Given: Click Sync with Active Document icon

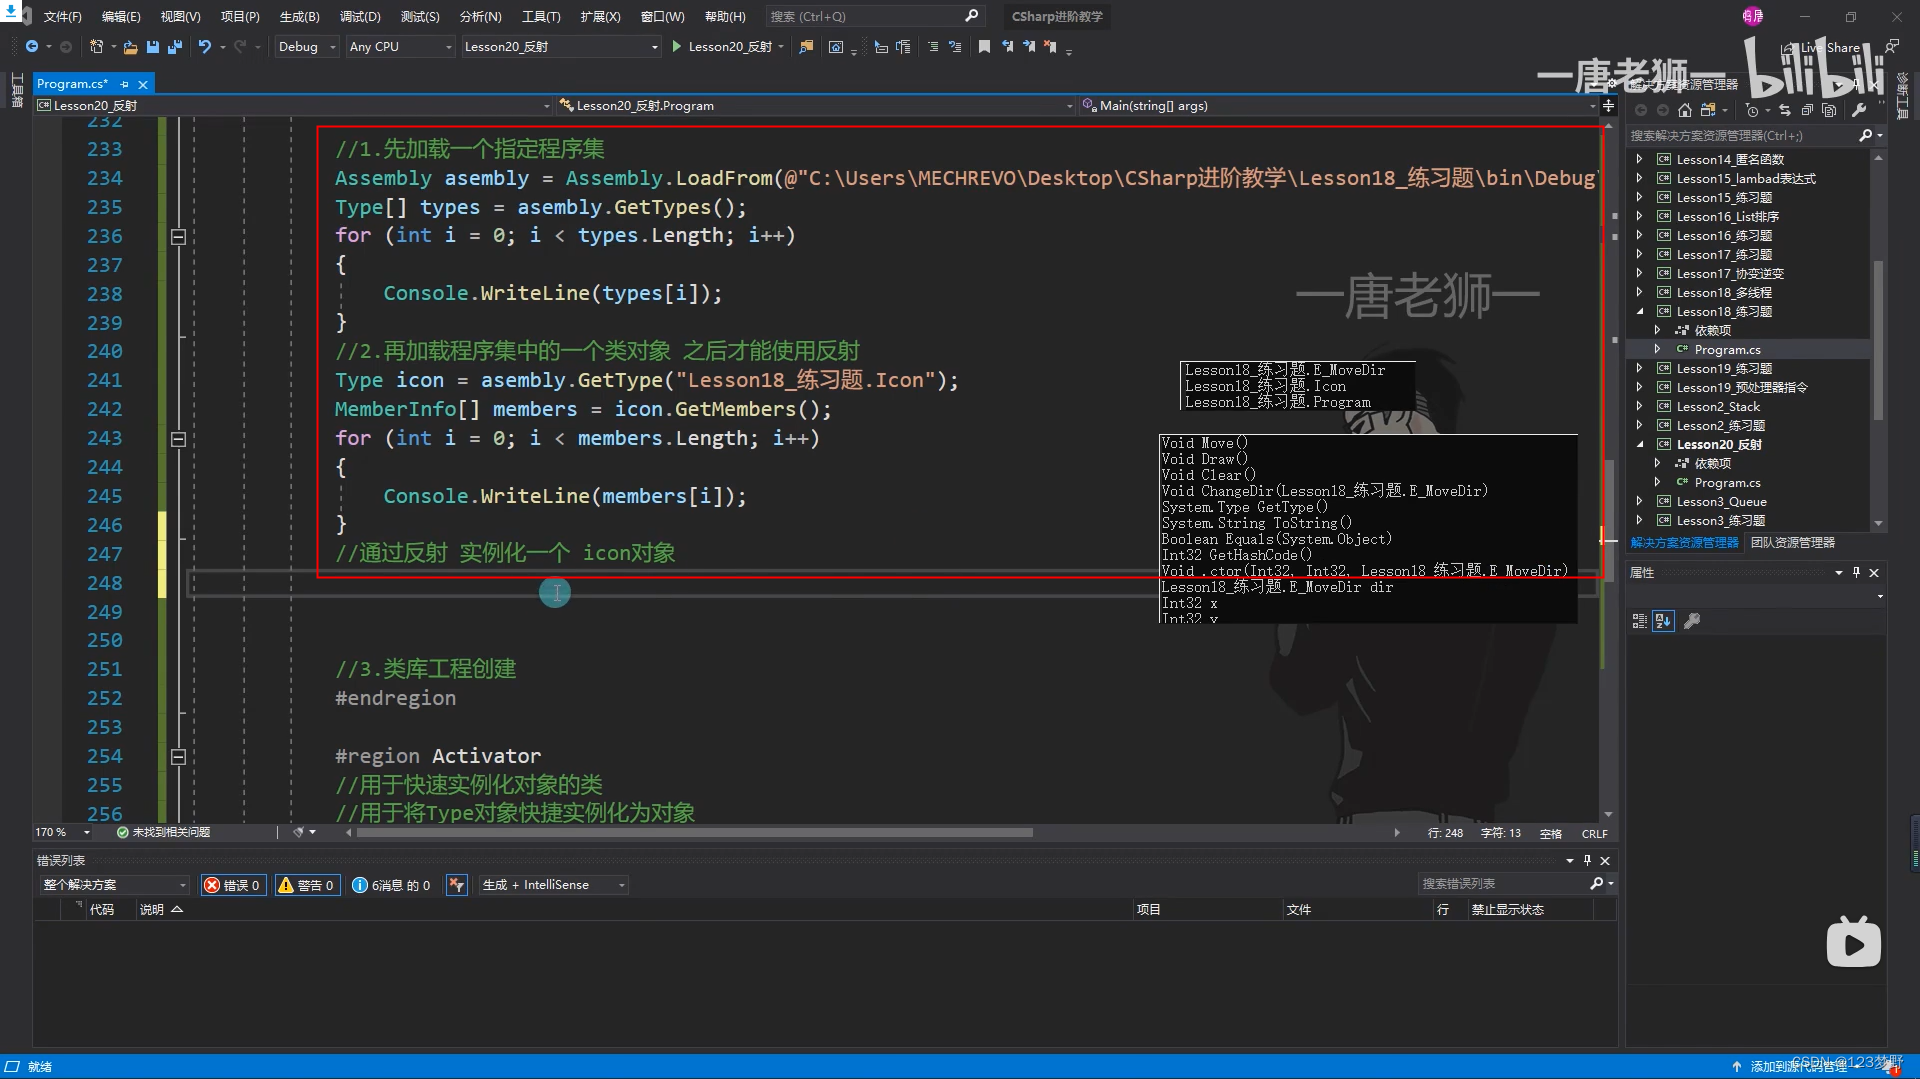Looking at the screenshot, I should pyautogui.click(x=1785, y=110).
